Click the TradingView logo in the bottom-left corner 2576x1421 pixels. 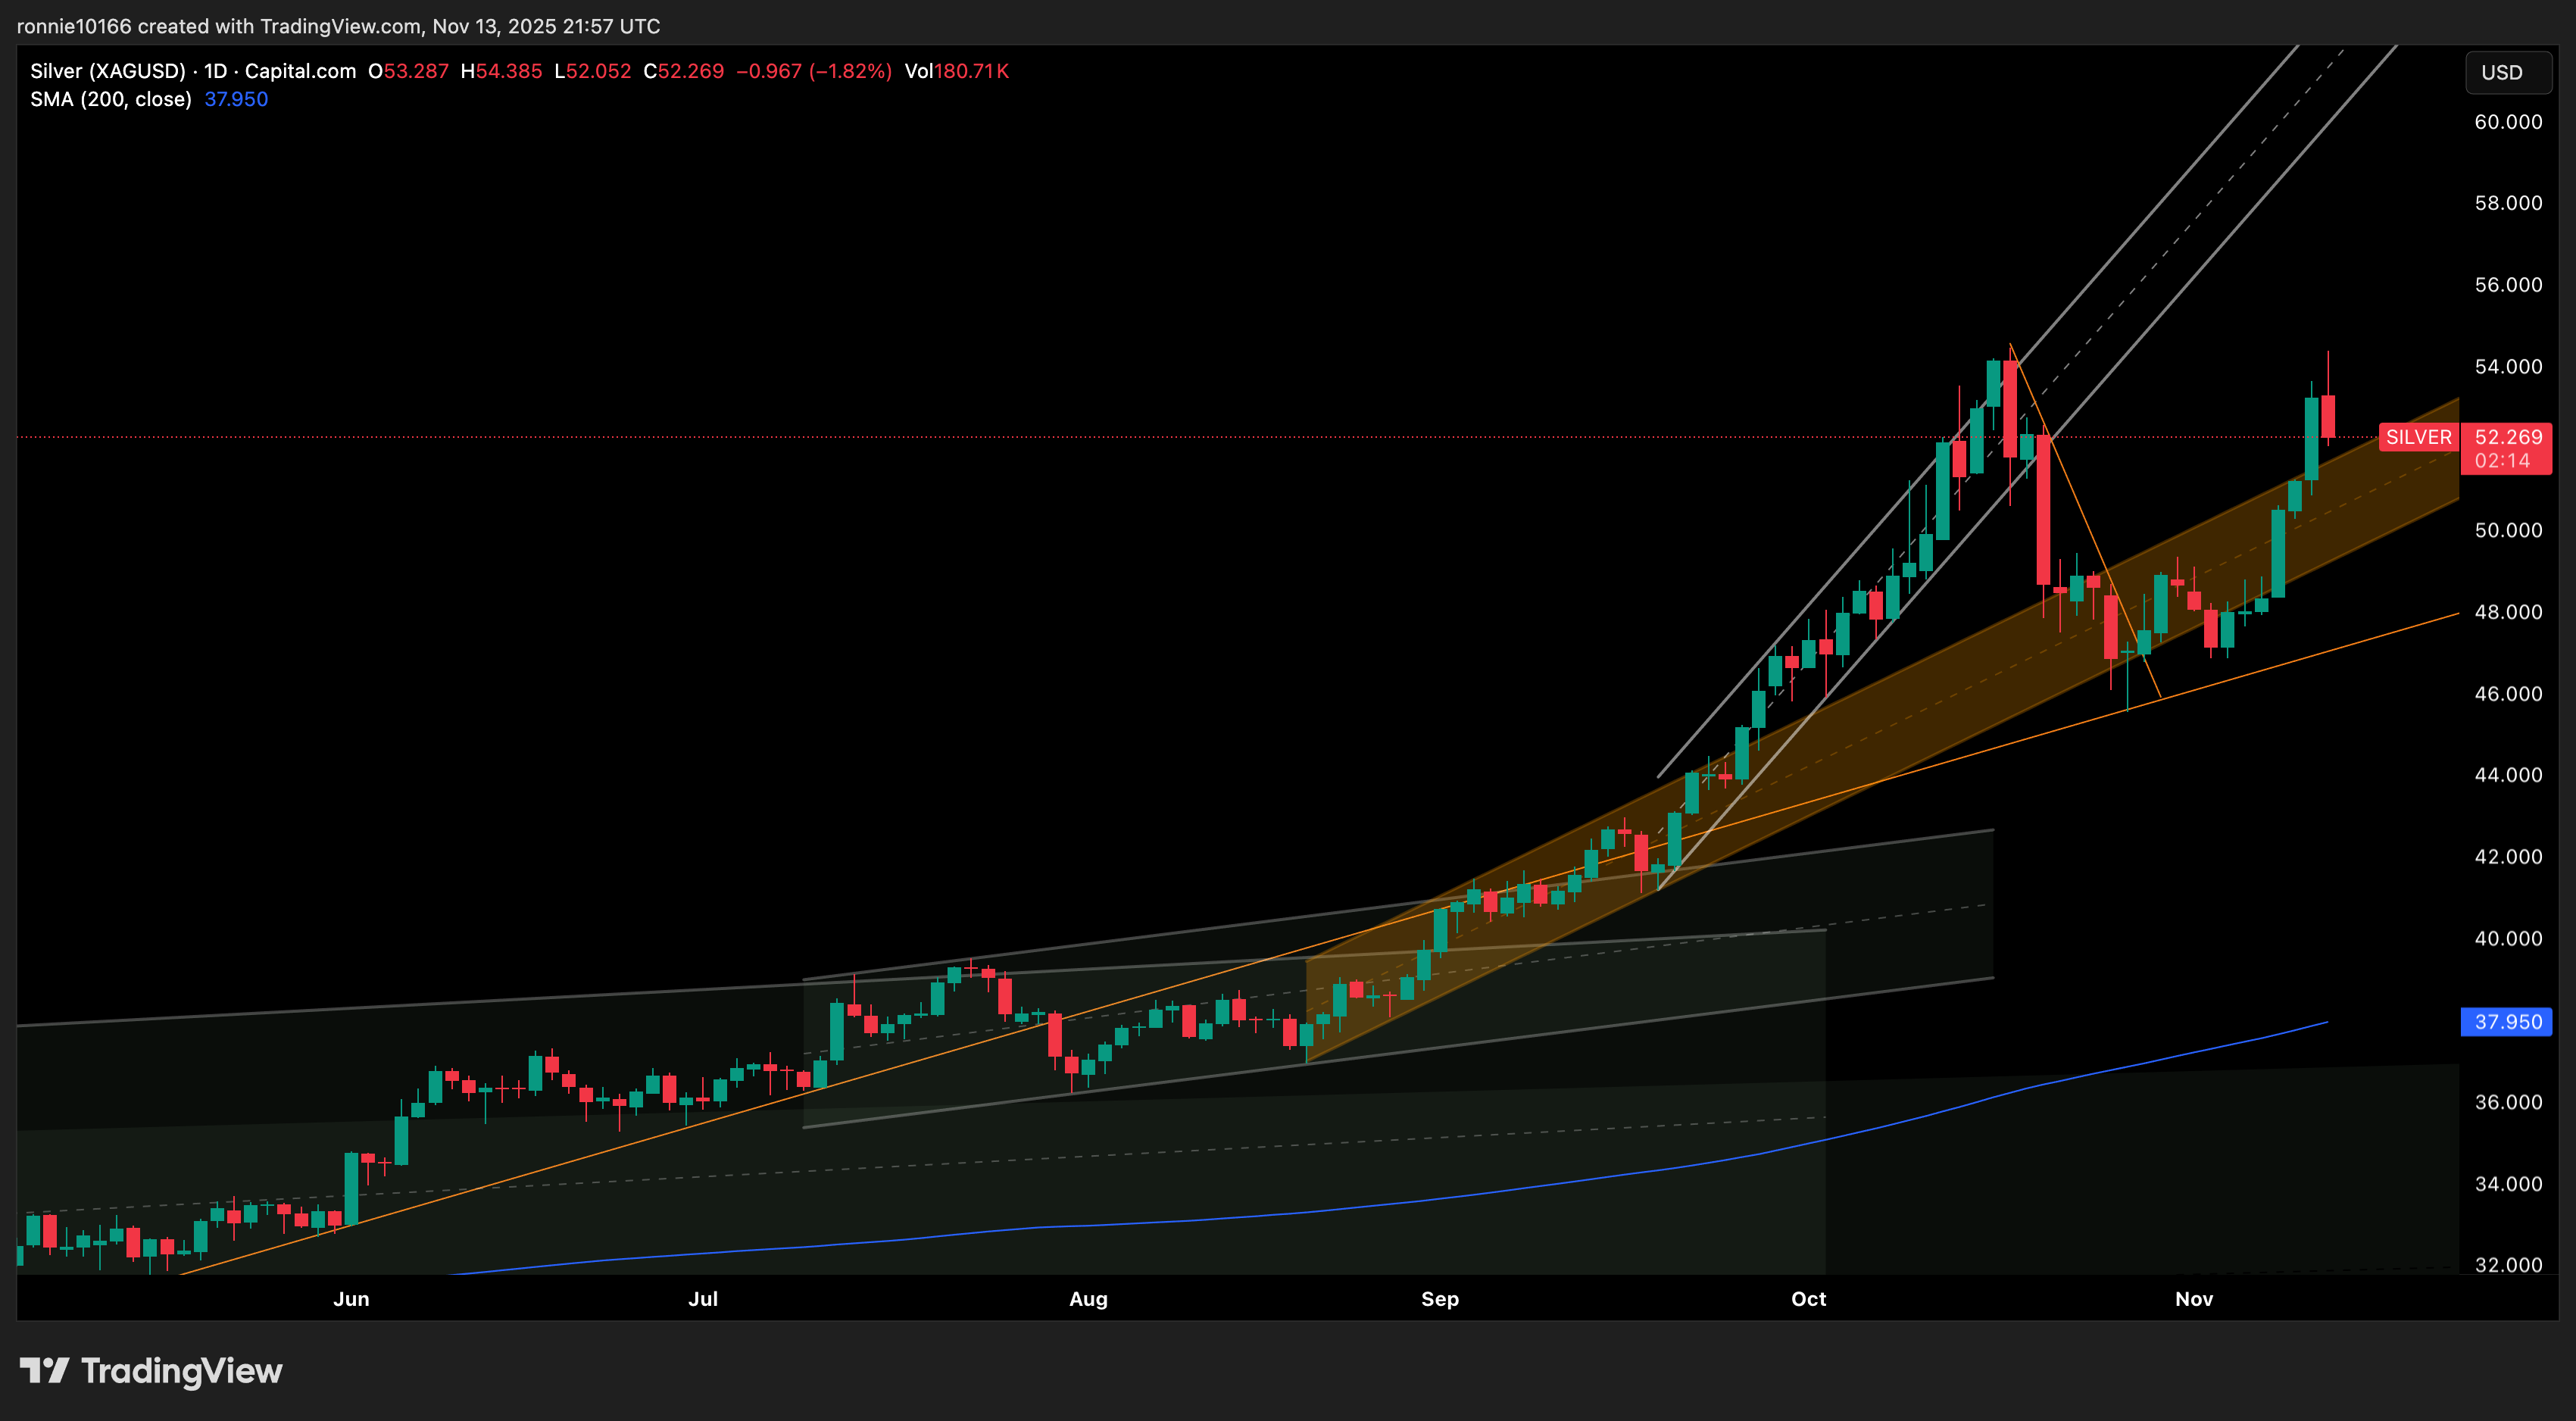point(150,1372)
